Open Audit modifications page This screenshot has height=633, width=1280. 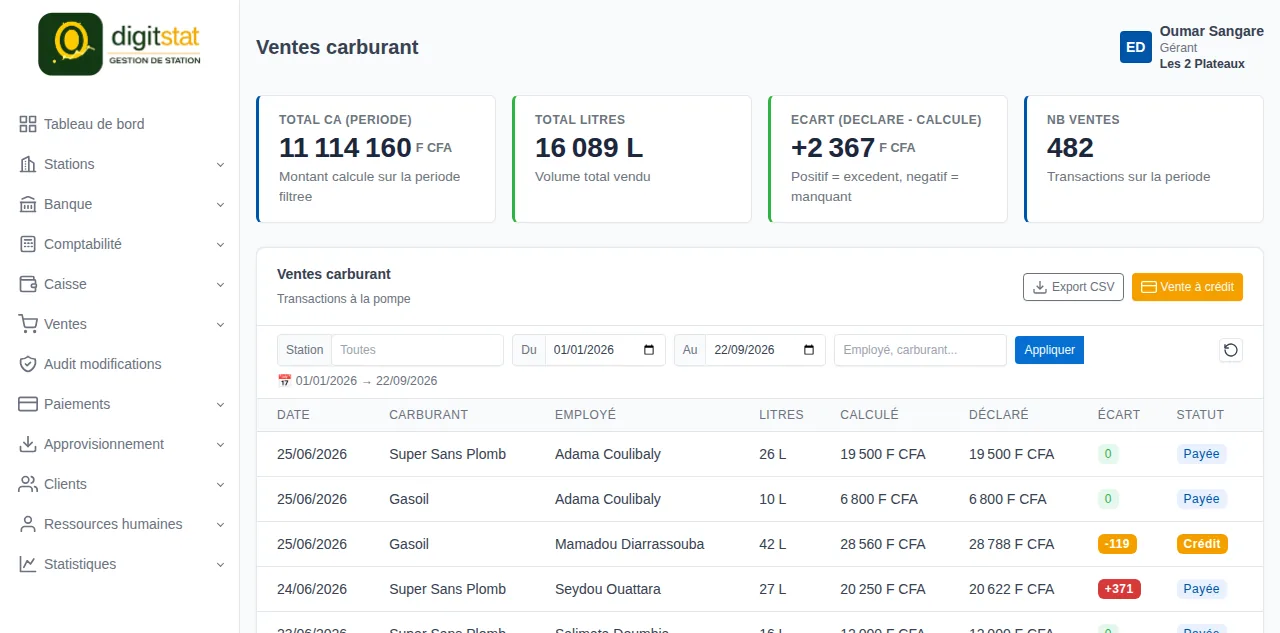tap(120, 364)
